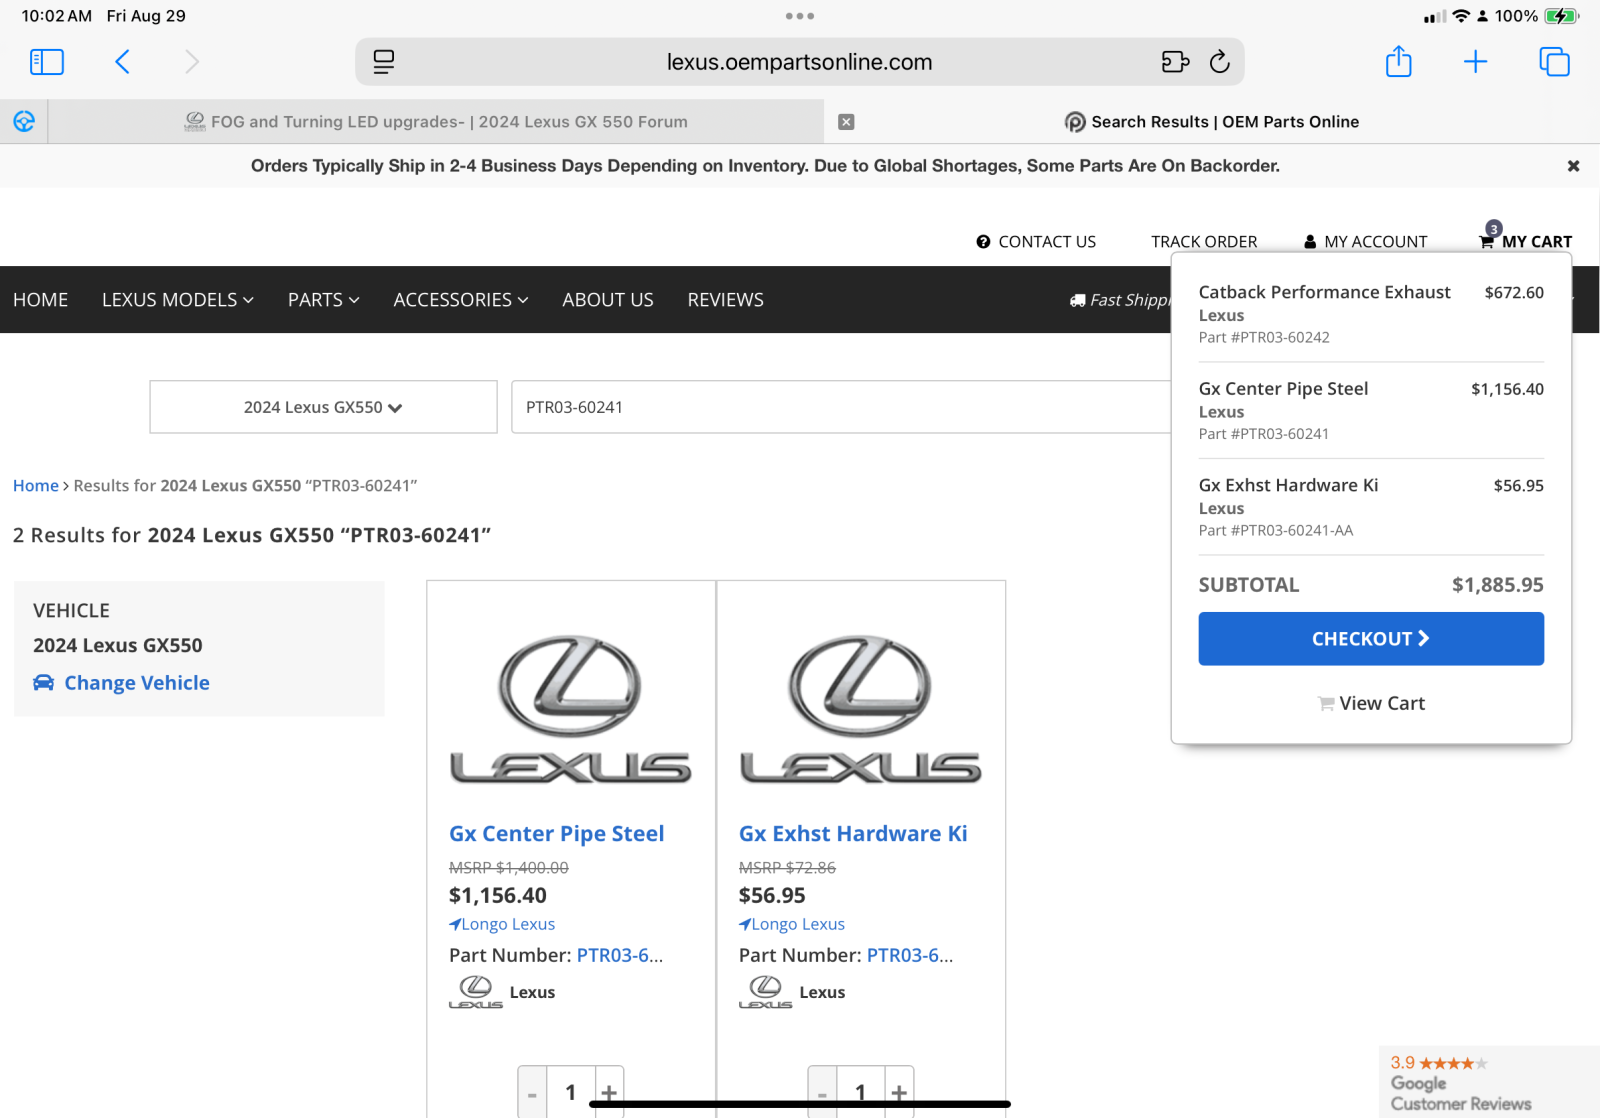1600x1118 pixels.
Task: Select Search Results OEM Parts Online tab
Action: click(1212, 122)
